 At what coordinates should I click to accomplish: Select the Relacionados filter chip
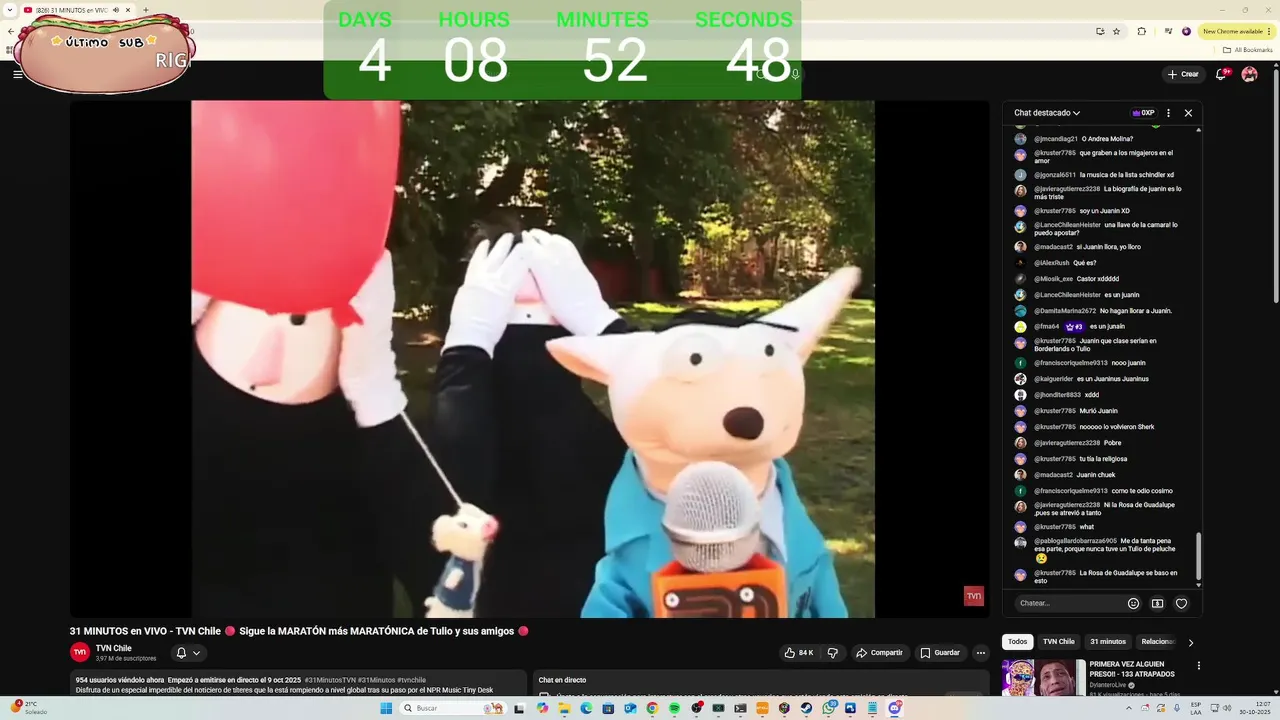(x=1157, y=642)
